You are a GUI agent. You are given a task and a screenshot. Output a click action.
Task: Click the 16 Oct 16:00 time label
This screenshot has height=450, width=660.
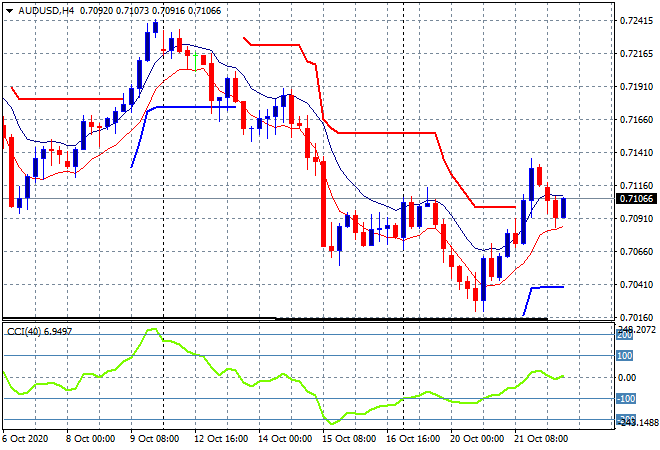coord(413,439)
